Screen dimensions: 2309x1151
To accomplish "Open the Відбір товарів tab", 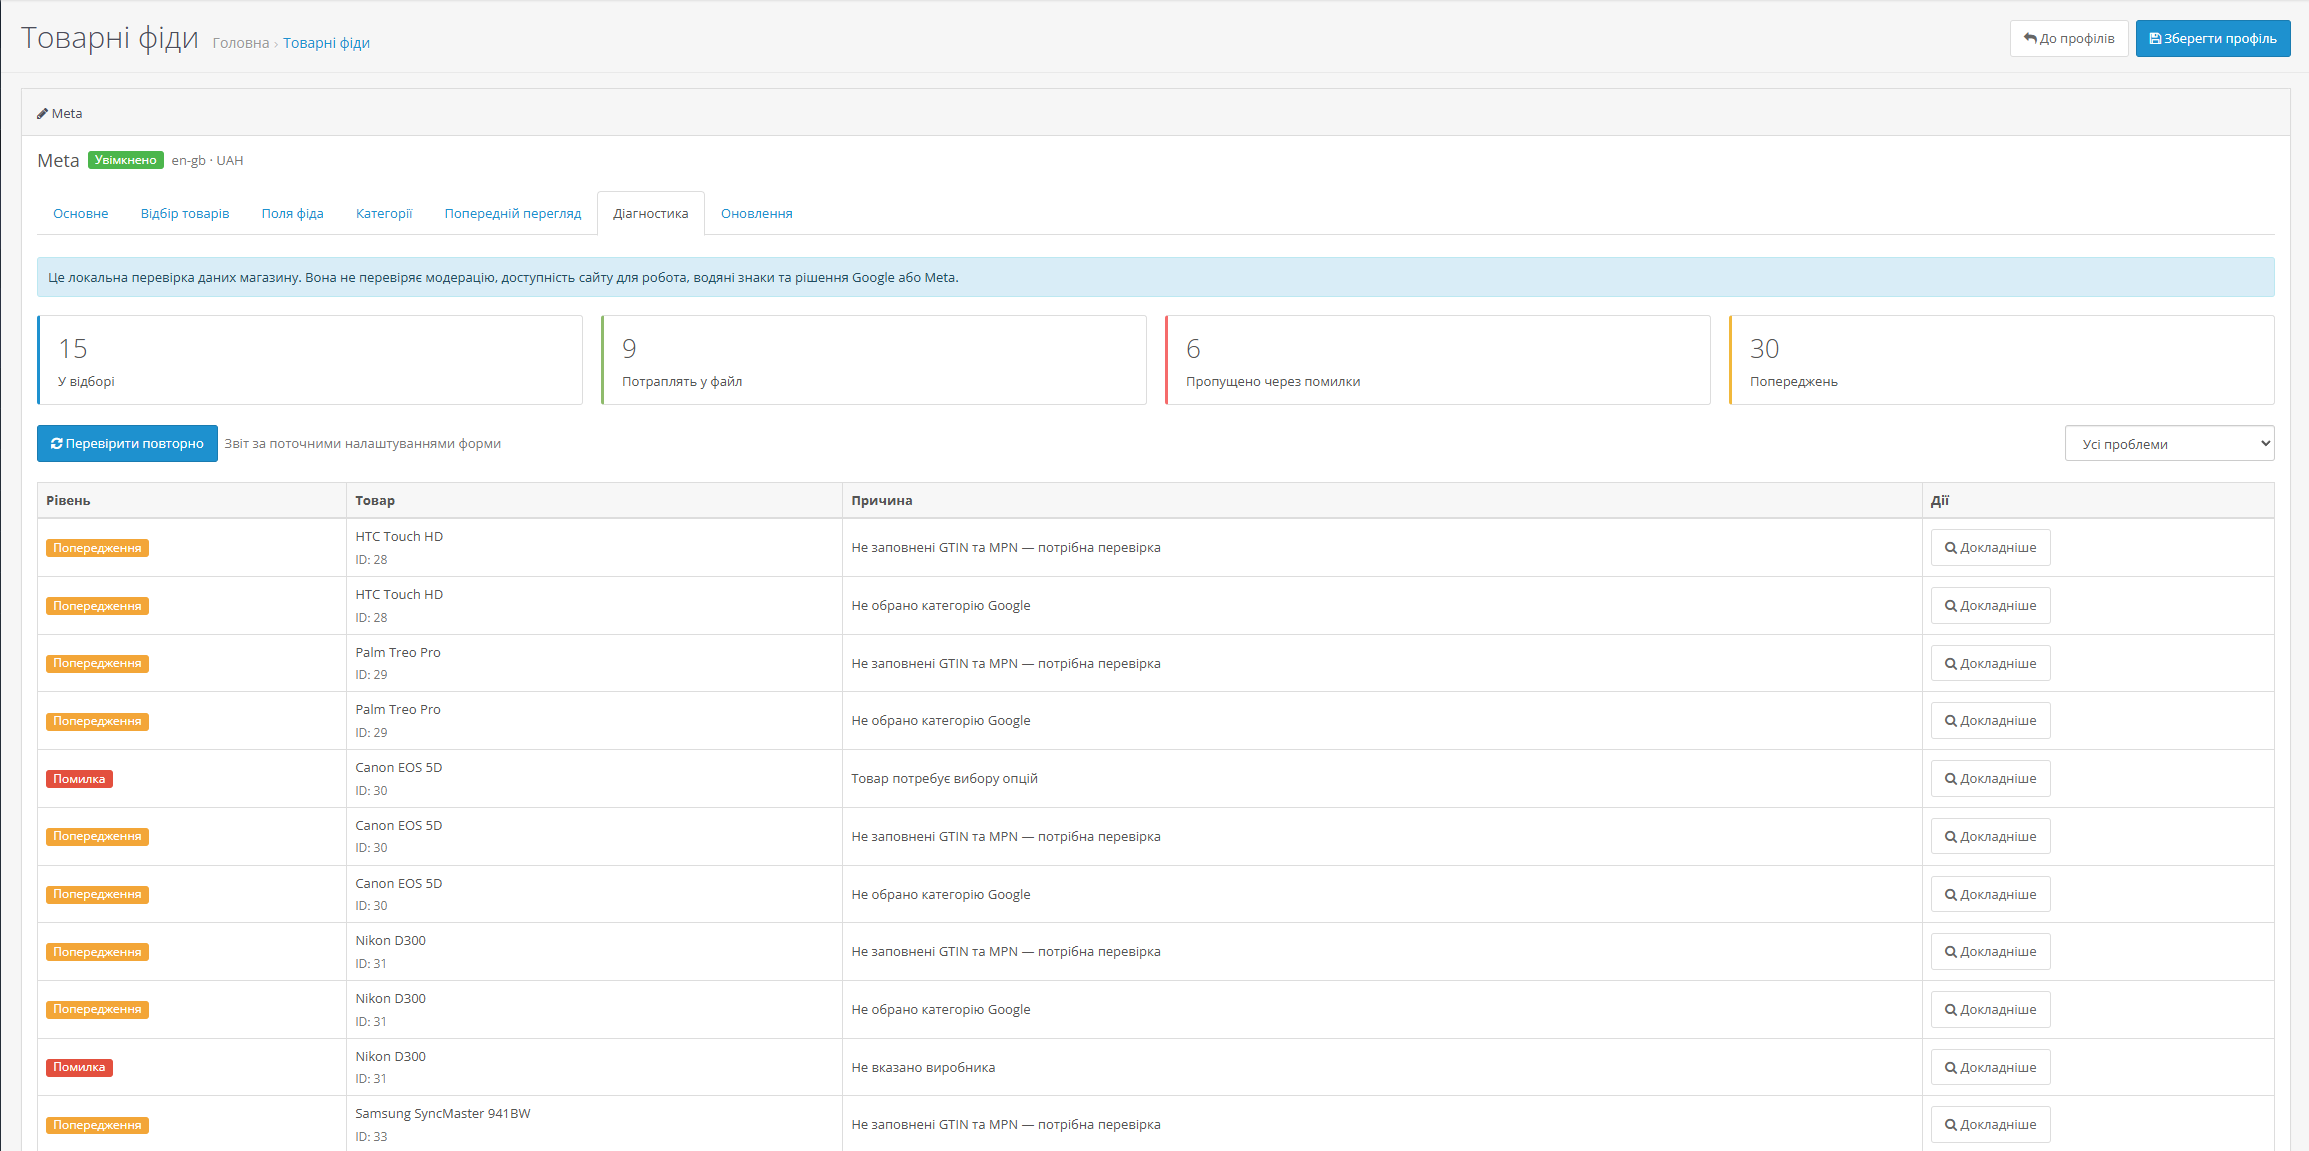I will [x=185, y=214].
